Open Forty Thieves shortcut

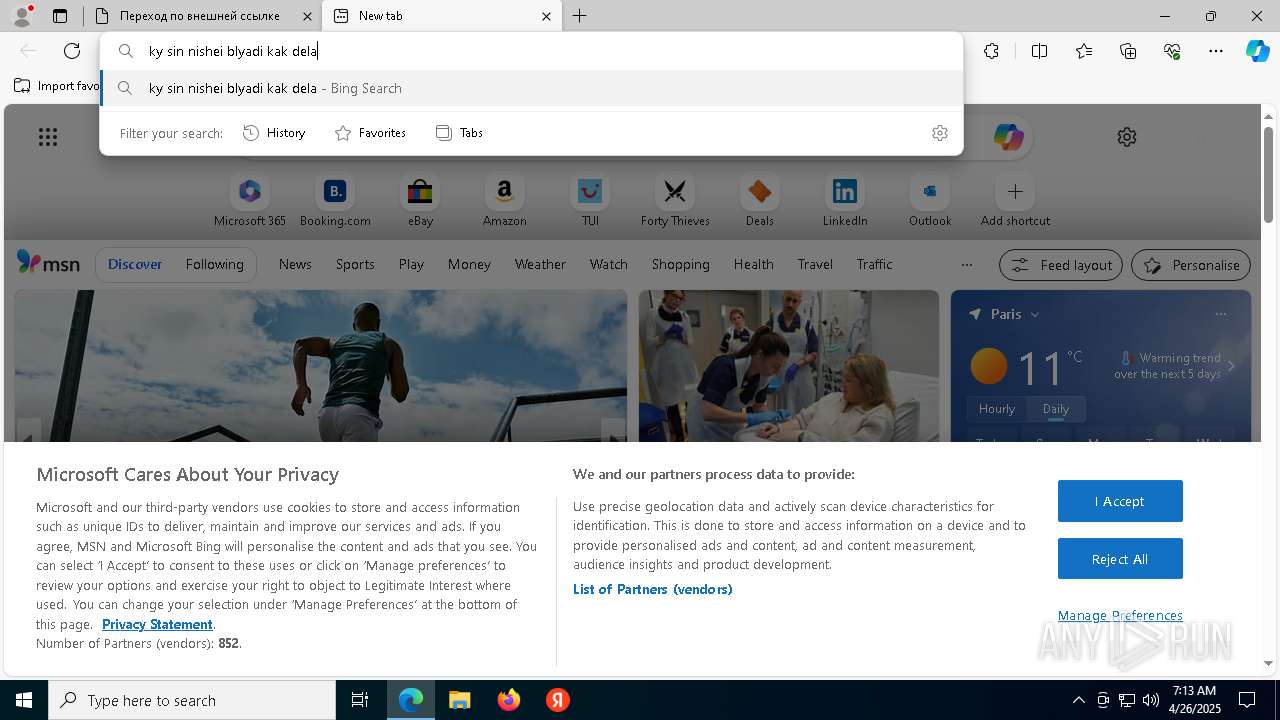[675, 200]
